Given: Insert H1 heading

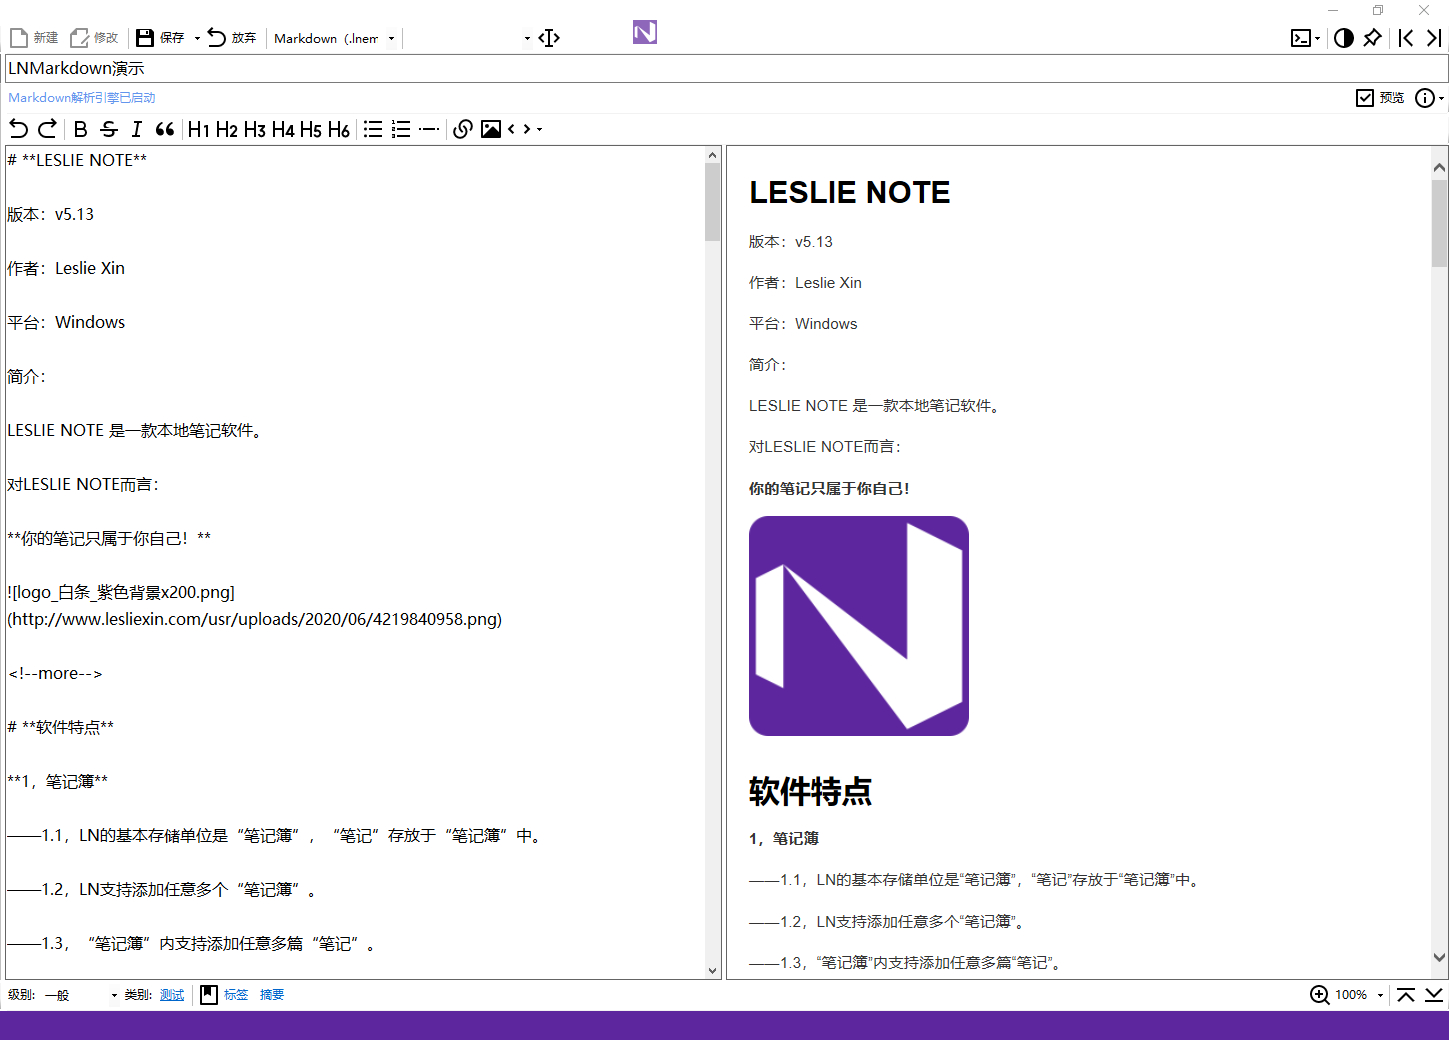Looking at the screenshot, I should click(x=198, y=129).
